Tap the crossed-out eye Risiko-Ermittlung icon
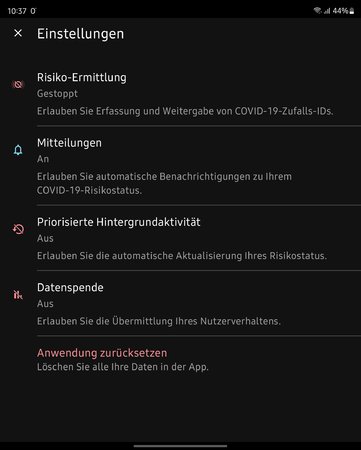 click(x=18, y=85)
